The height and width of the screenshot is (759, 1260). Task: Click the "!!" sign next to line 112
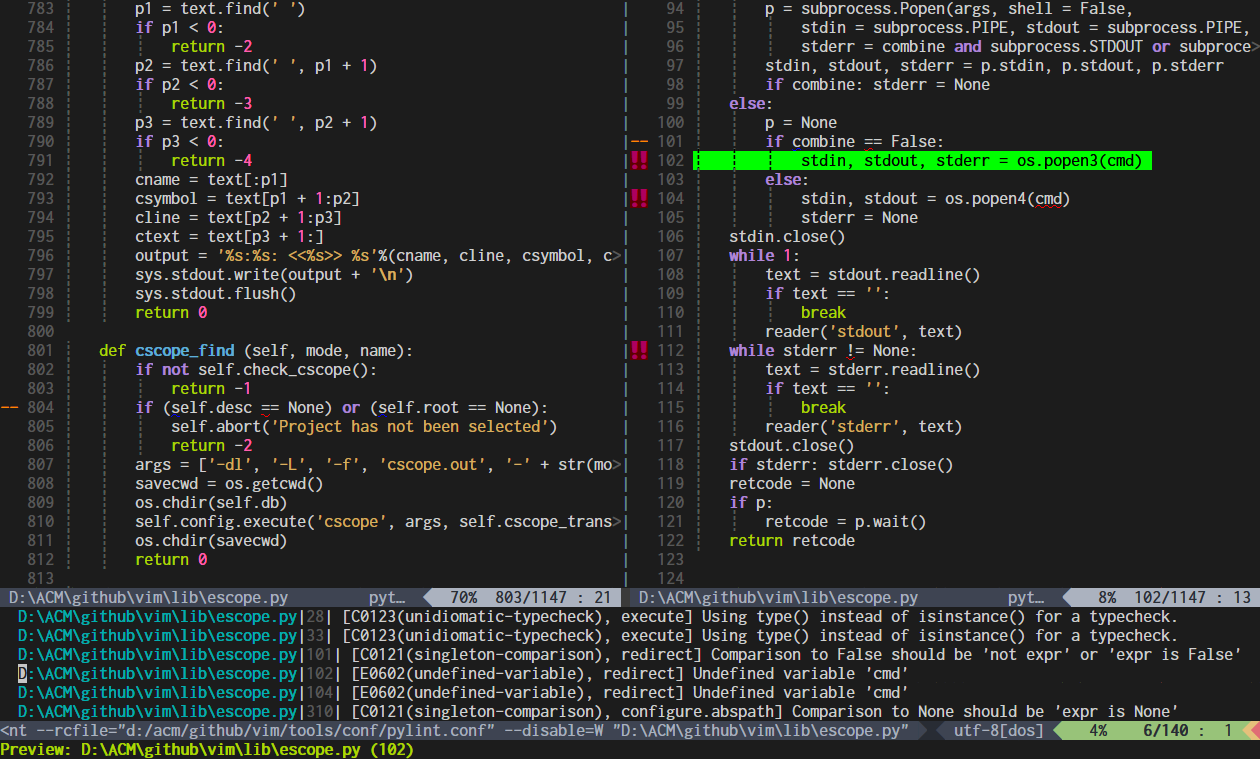(638, 350)
